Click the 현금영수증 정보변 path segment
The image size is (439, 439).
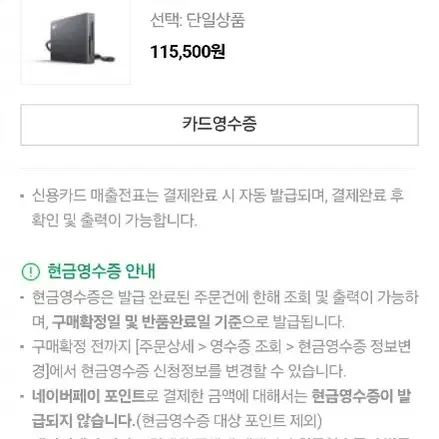tap(354, 346)
